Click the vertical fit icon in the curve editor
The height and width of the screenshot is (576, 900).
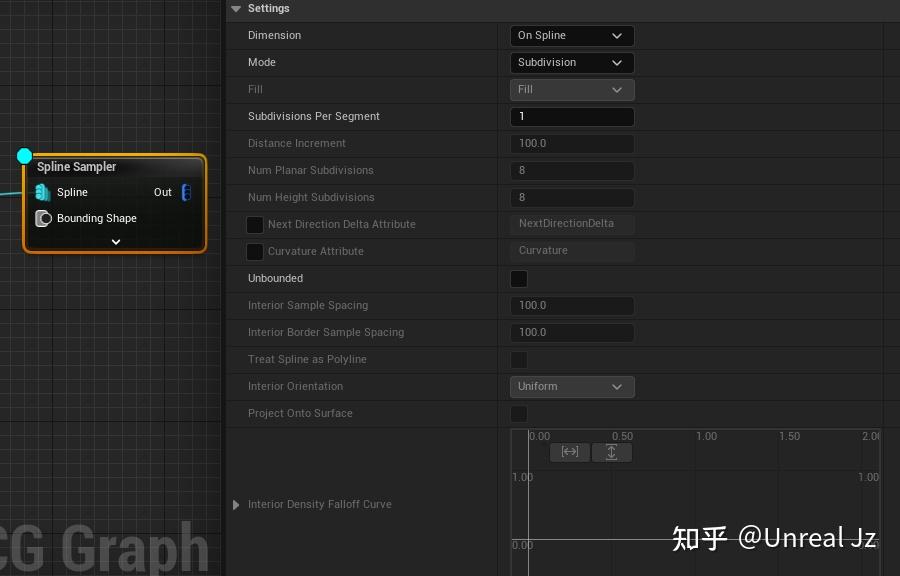click(611, 452)
